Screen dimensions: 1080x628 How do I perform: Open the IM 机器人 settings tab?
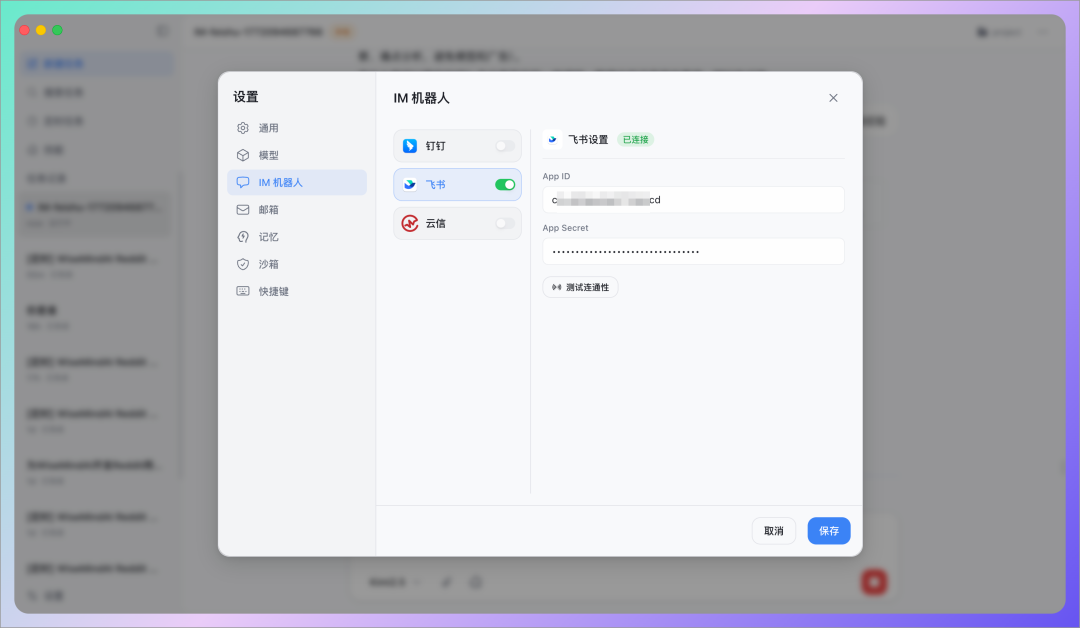coord(297,182)
